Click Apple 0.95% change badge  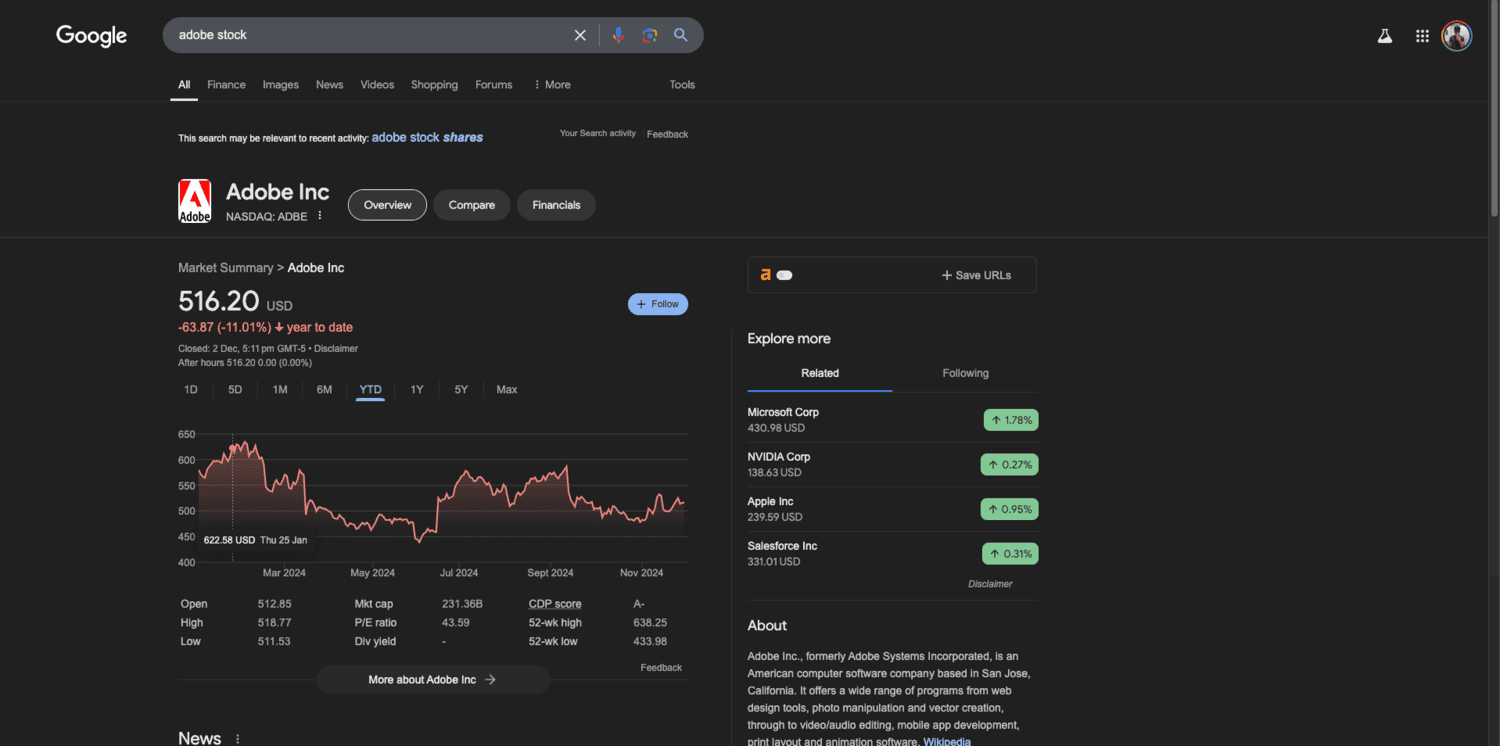click(1009, 509)
